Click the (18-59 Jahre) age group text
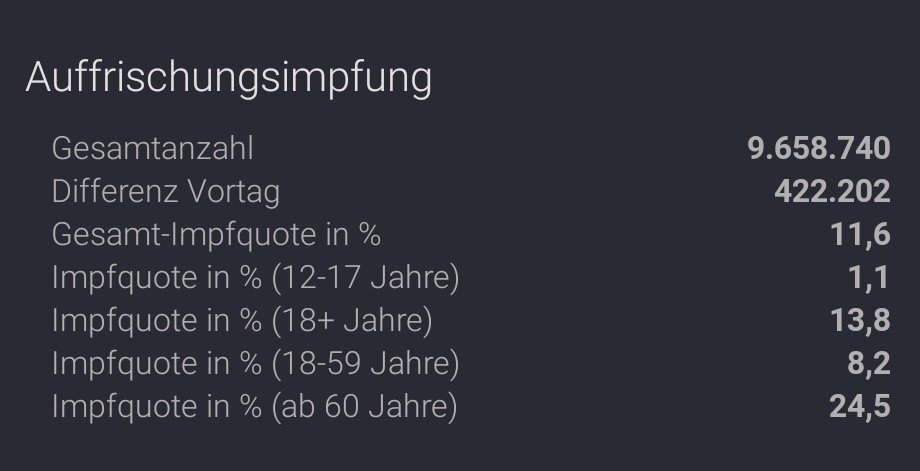Screen dimensions: 920x471 (366, 364)
